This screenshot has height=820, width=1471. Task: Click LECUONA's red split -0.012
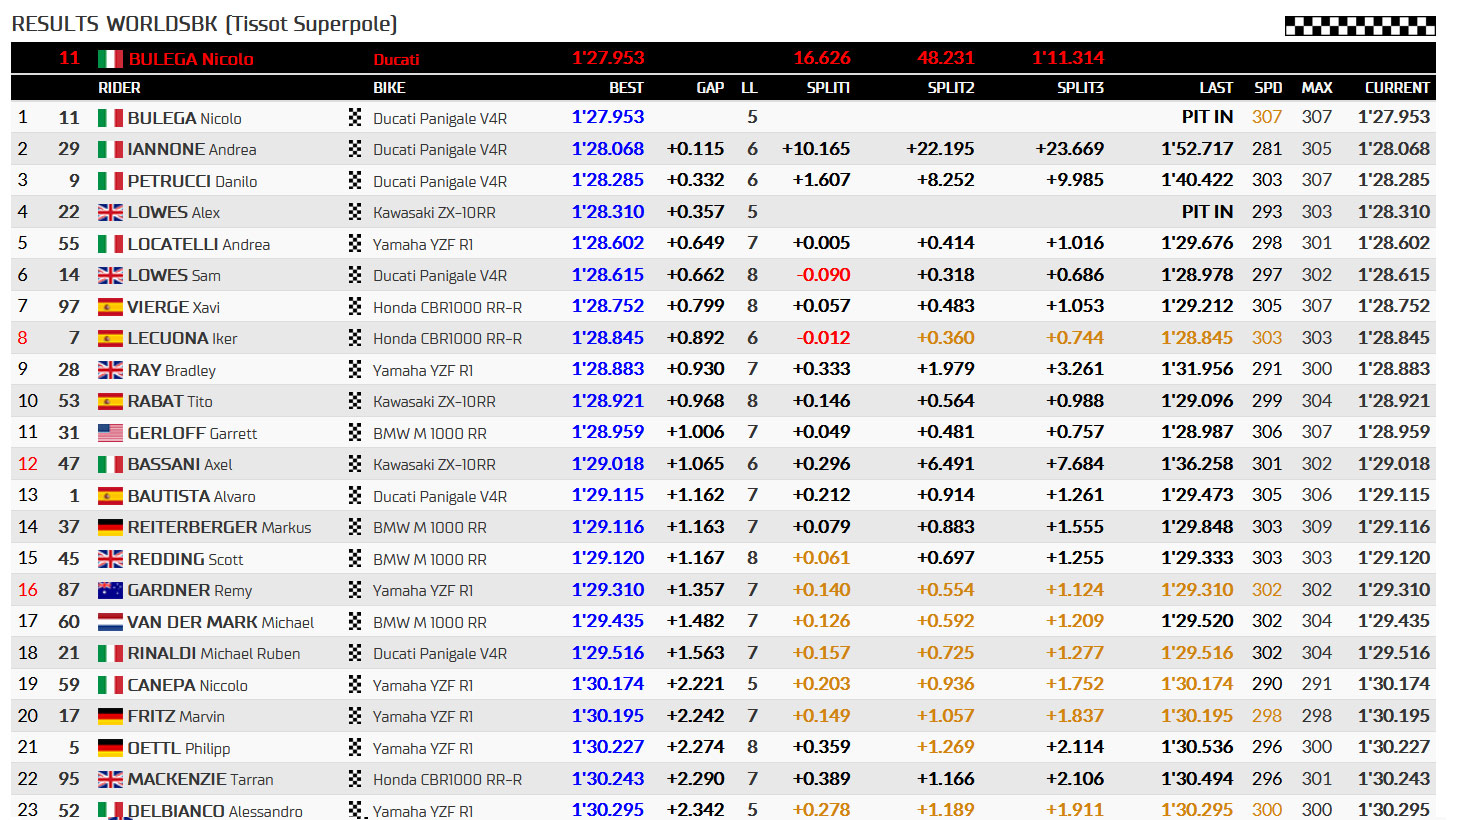(823, 338)
